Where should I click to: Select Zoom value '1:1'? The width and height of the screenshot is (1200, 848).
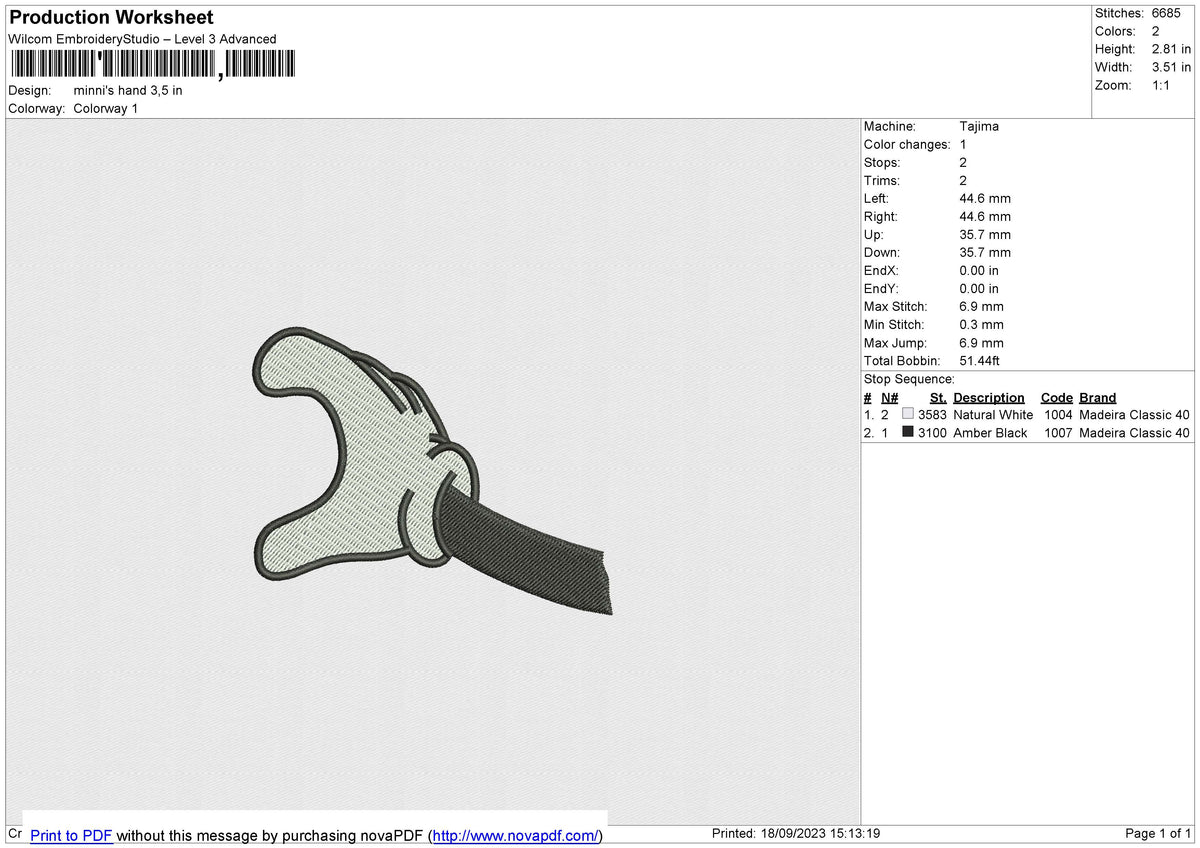(1162, 85)
